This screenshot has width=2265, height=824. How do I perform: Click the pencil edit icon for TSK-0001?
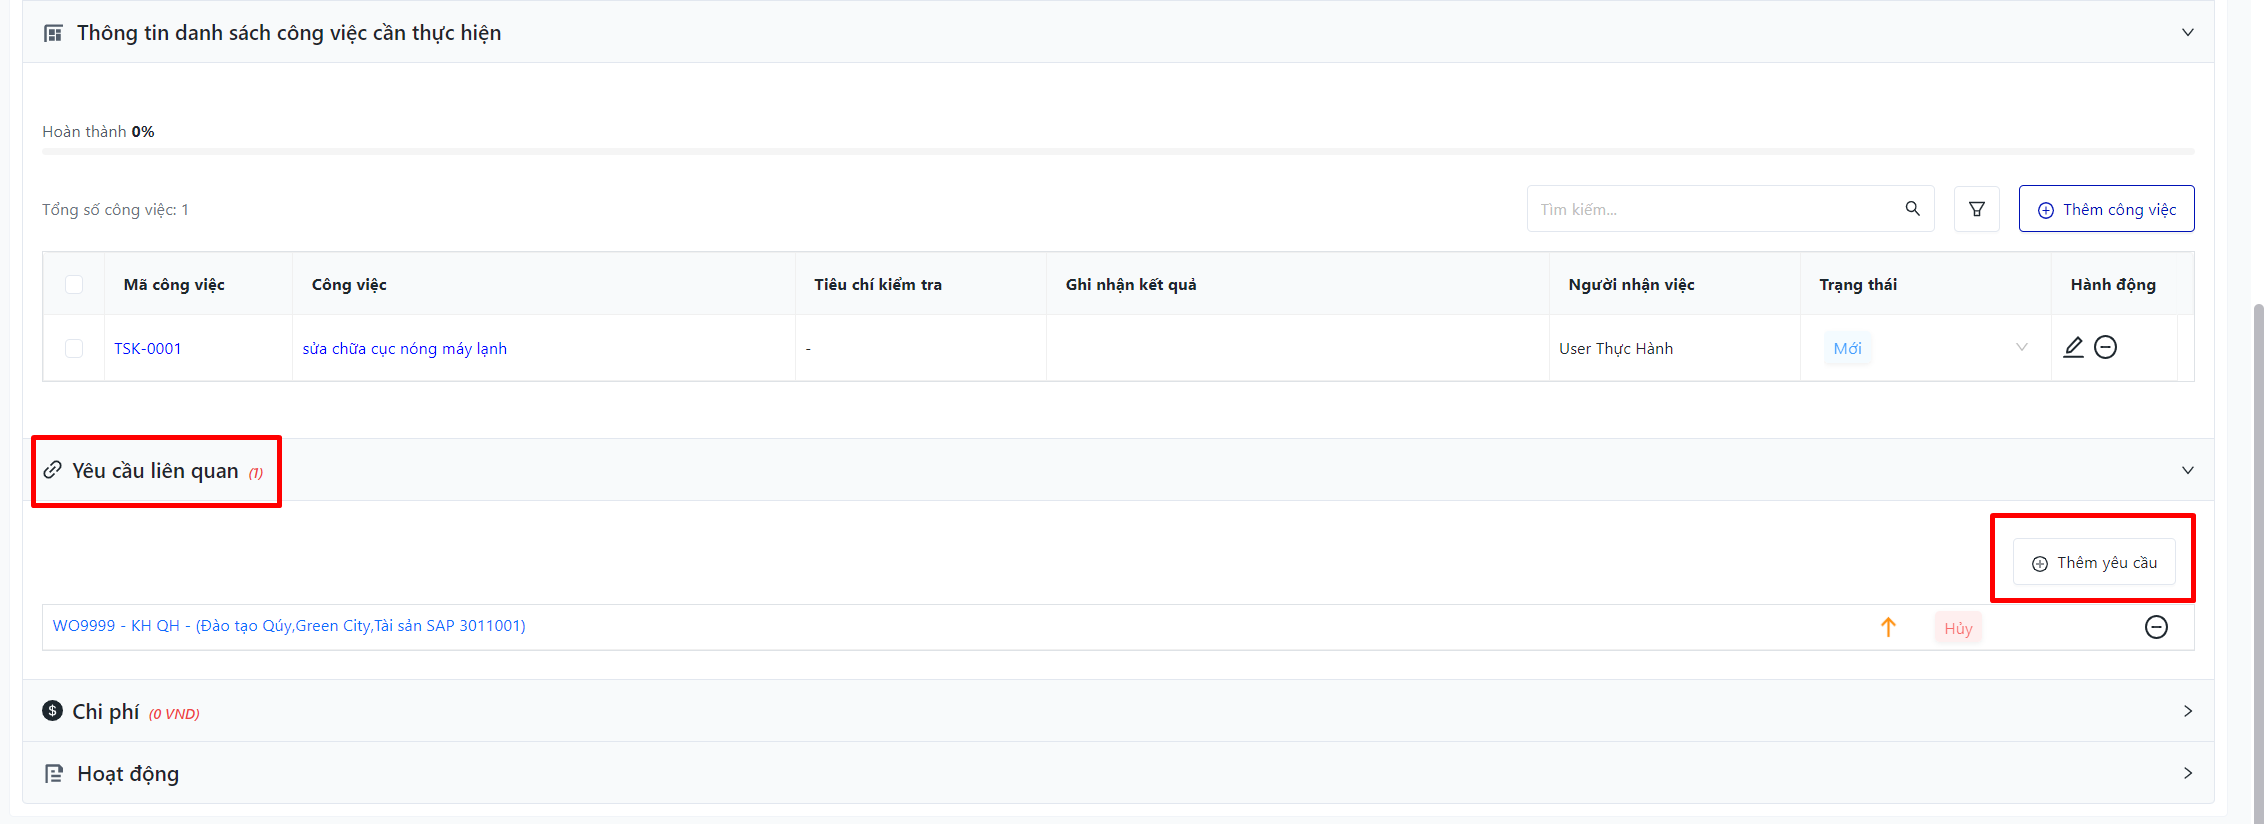coord(2073,347)
